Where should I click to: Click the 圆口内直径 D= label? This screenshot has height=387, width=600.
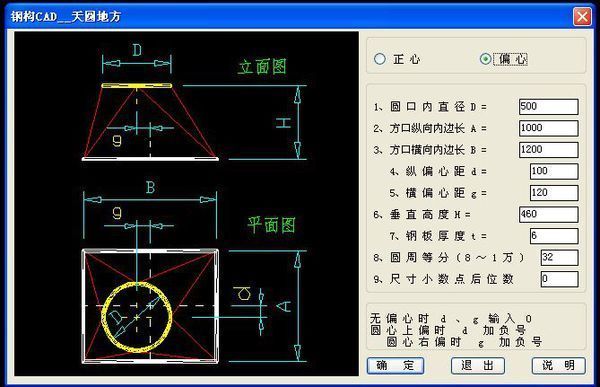[430, 107]
